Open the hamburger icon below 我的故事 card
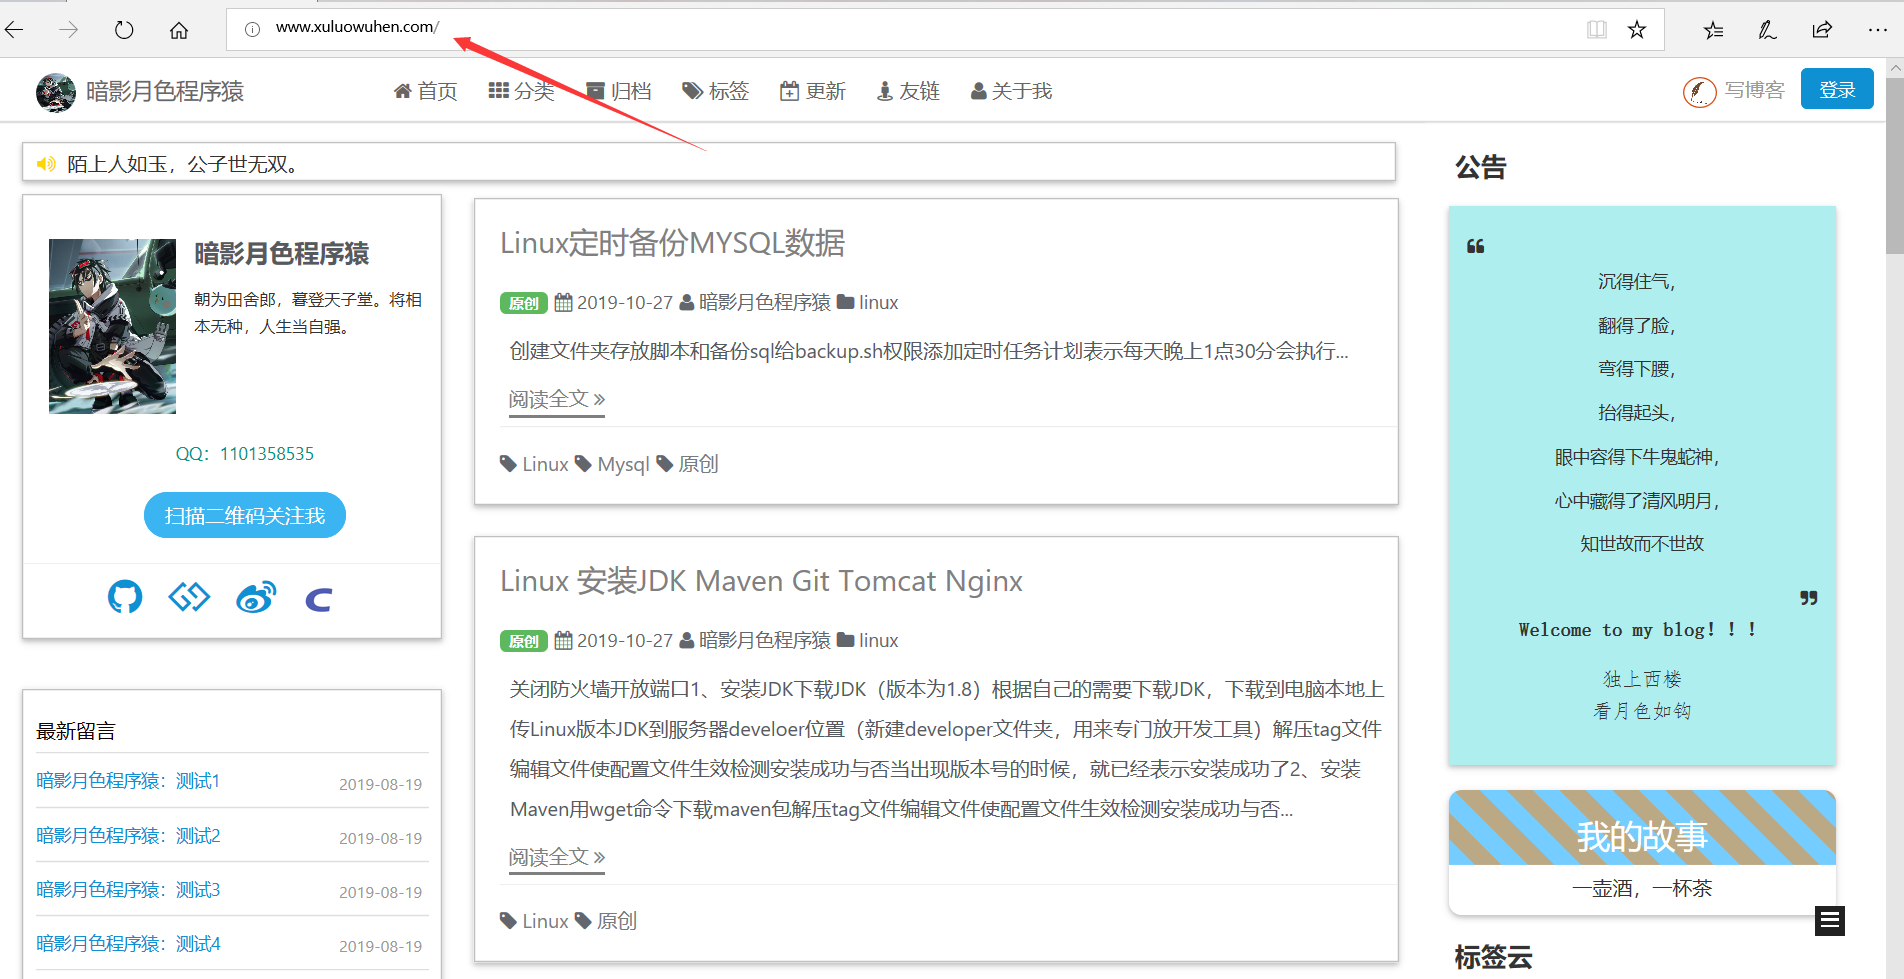The height and width of the screenshot is (979, 1904). (x=1830, y=920)
